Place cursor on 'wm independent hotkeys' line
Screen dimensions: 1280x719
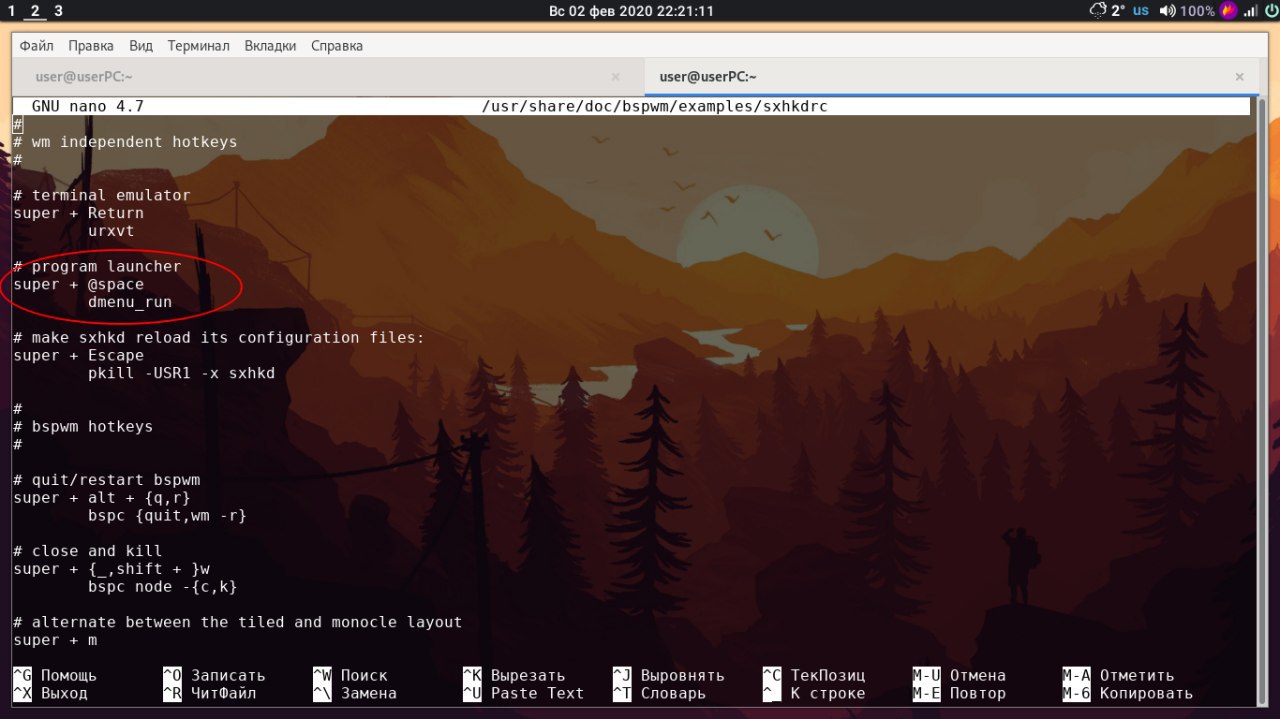click(x=126, y=142)
